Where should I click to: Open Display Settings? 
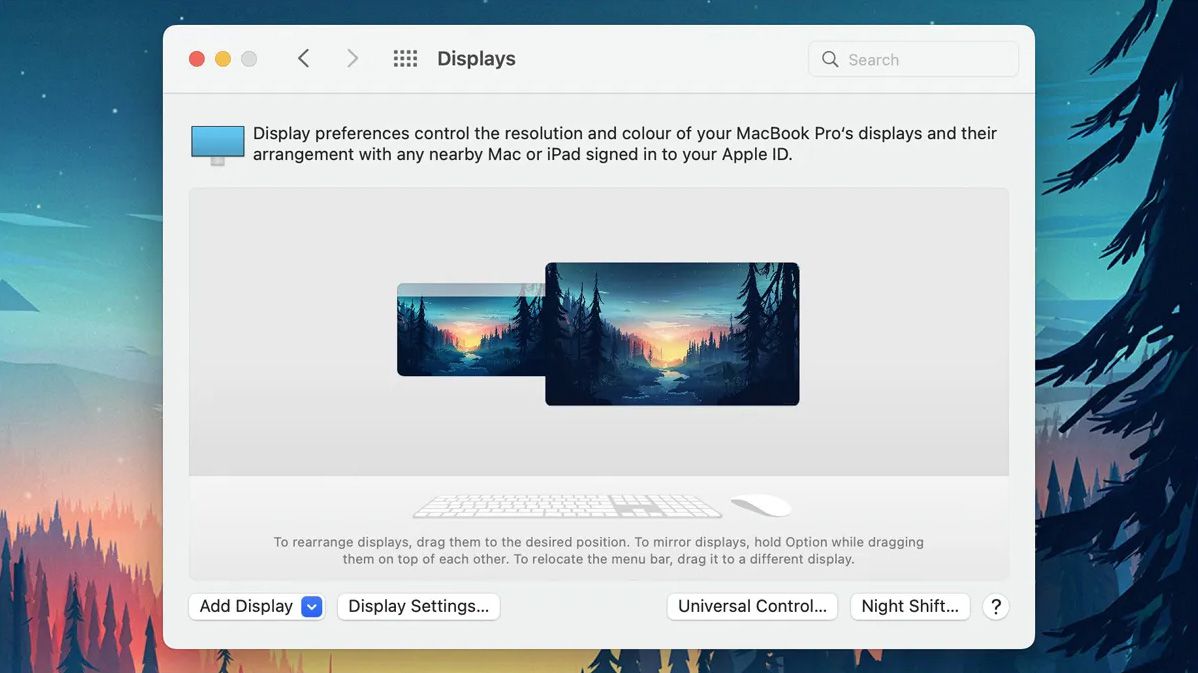coord(418,606)
